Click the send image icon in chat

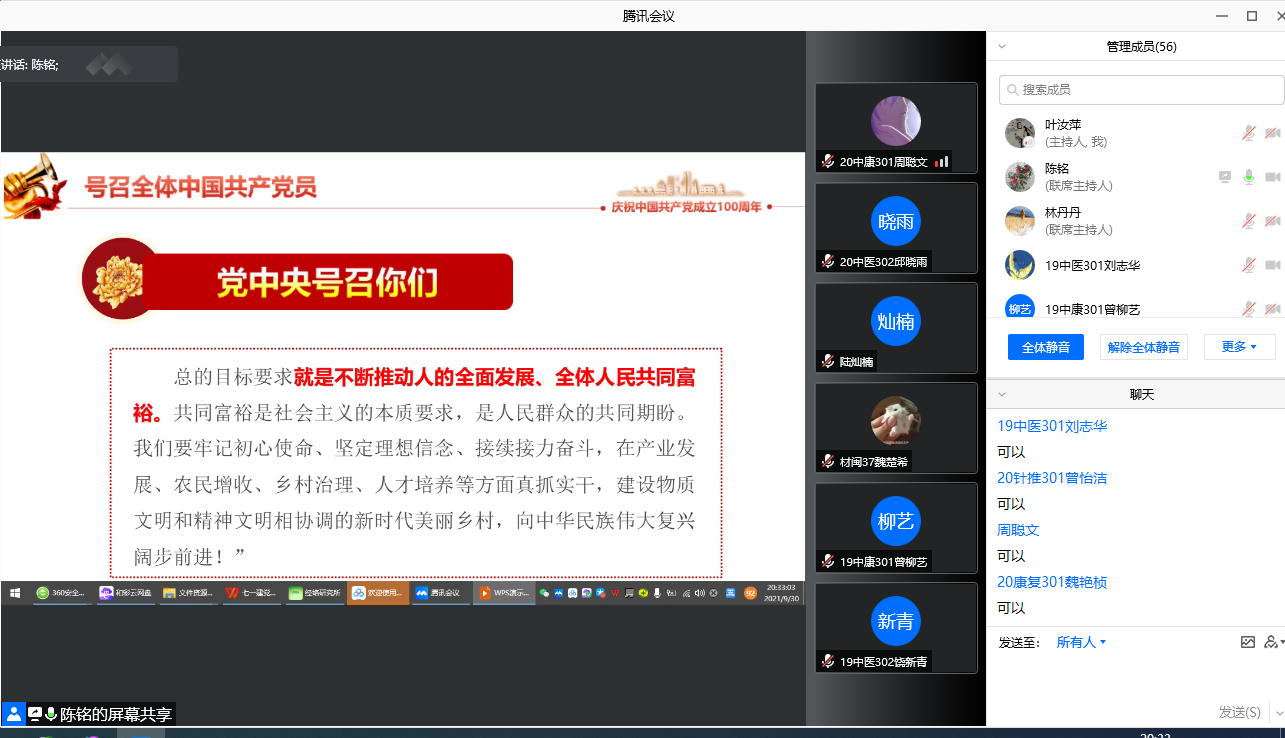click(1247, 642)
